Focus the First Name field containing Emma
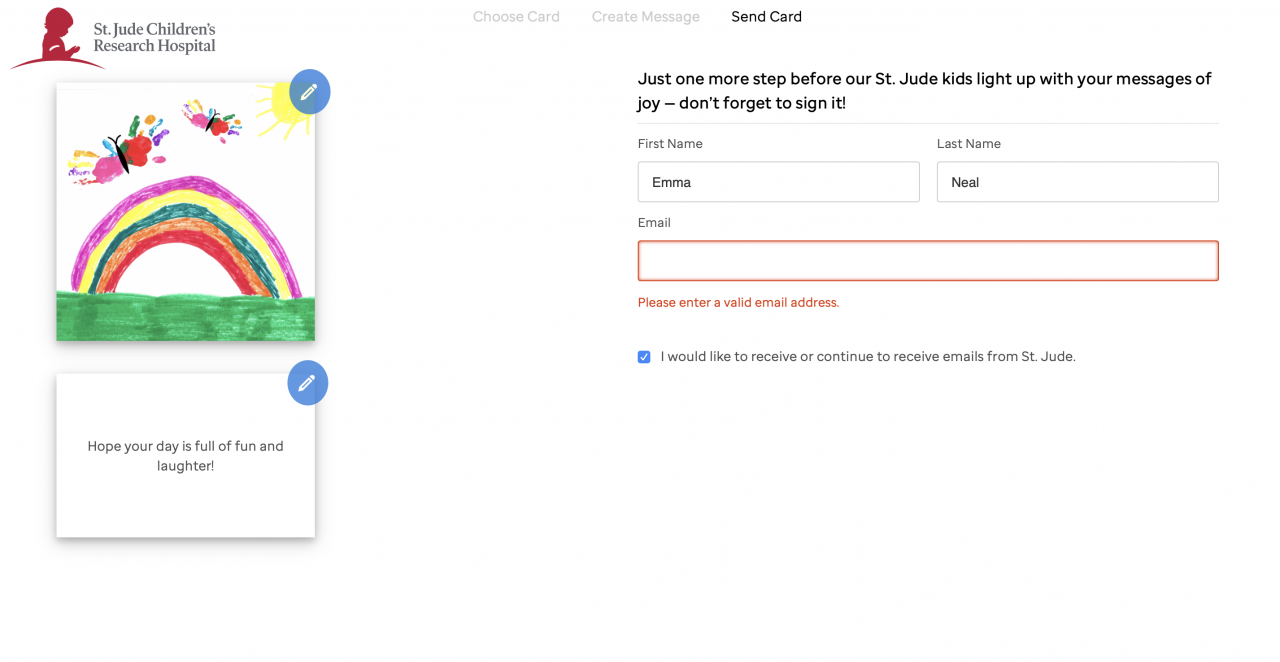The height and width of the screenshot is (662, 1280). [778, 182]
